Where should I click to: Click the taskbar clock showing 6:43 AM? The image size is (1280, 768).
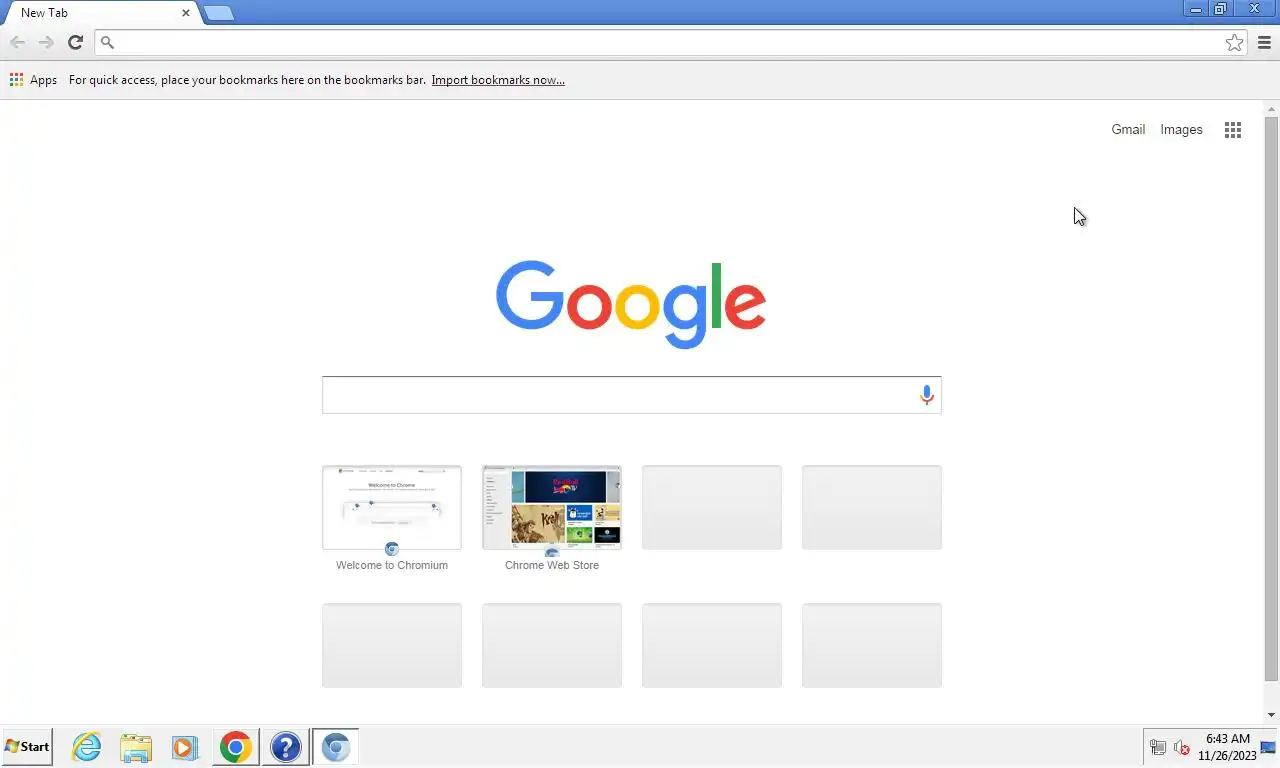click(1227, 747)
